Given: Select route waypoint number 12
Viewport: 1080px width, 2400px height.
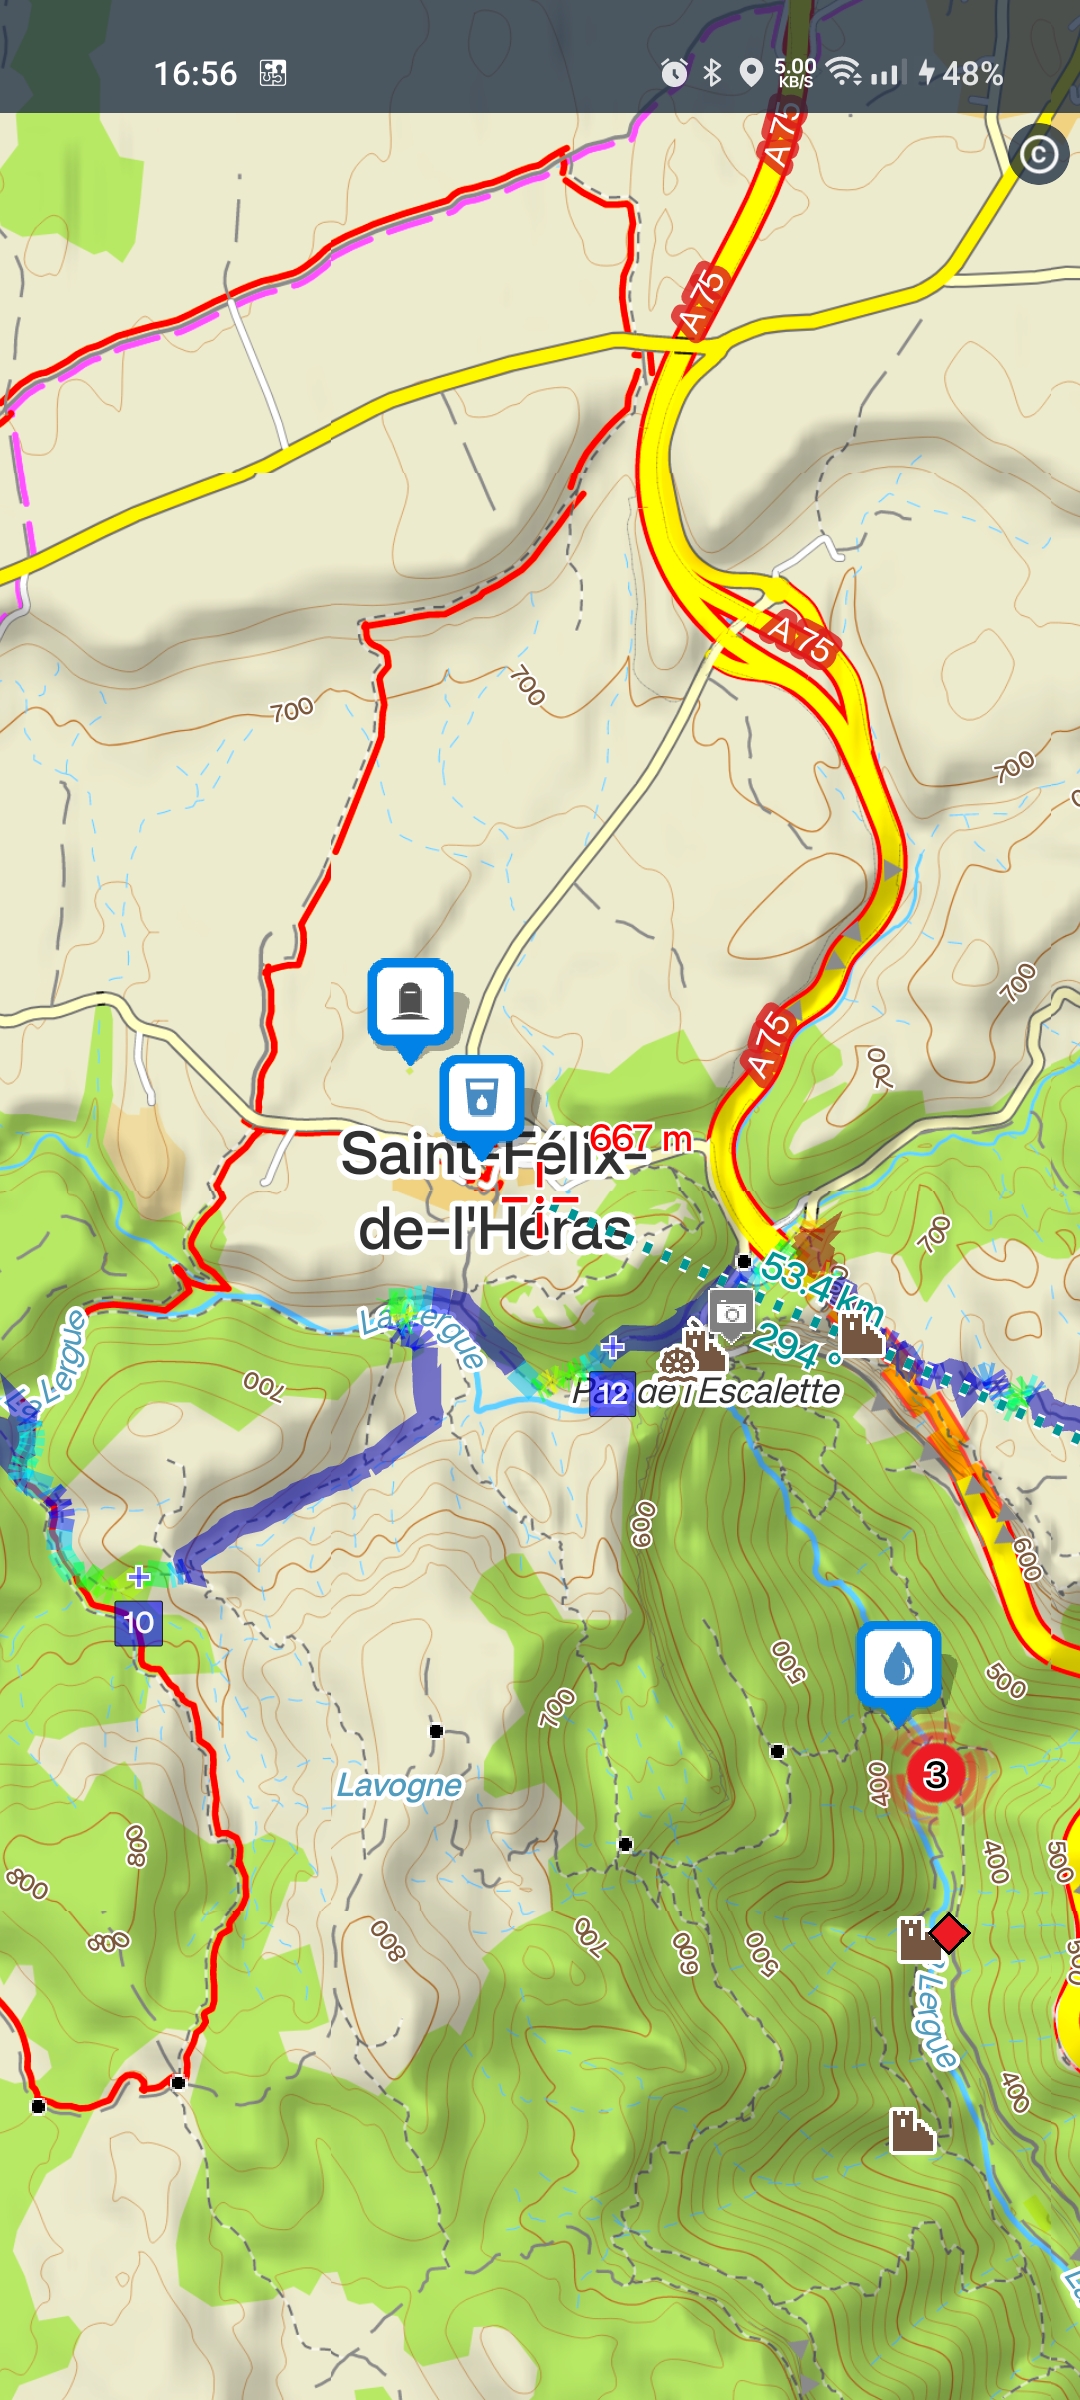Looking at the screenshot, I should click(612, 1393).
